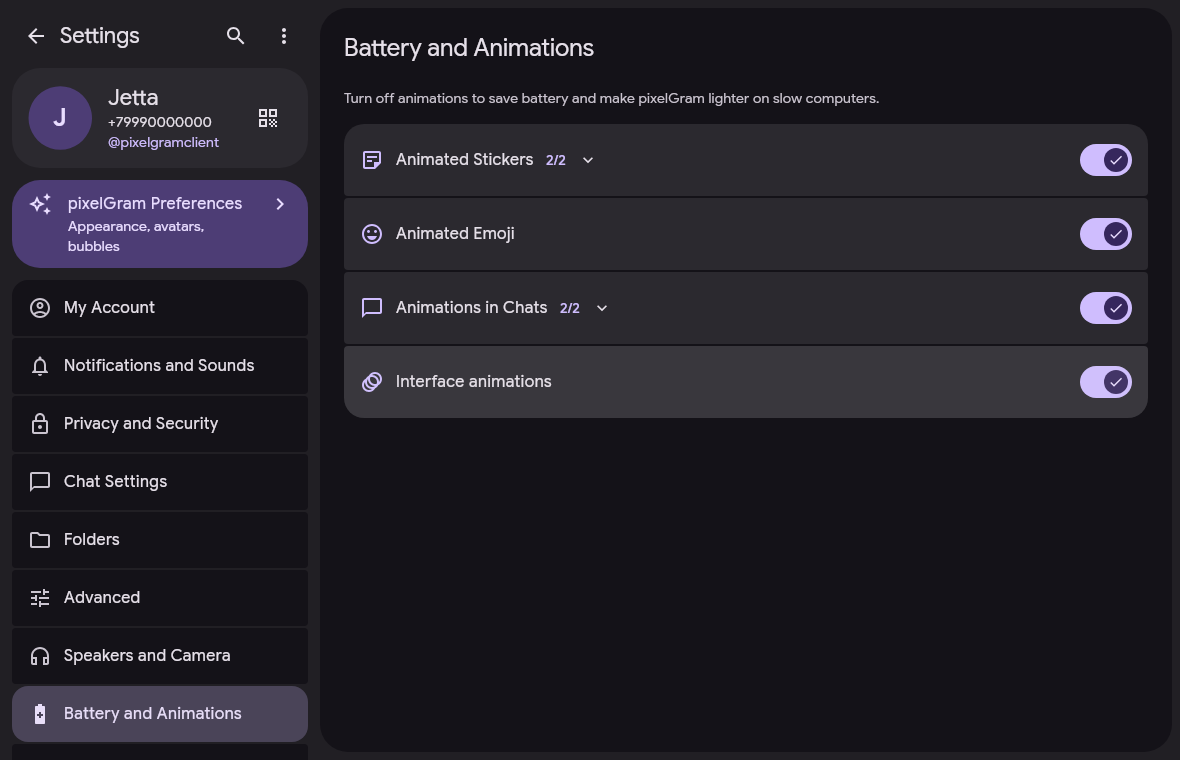1180x760 pixels.
Task: Click the battery icon in Battery and Animations
Action: 40,714
